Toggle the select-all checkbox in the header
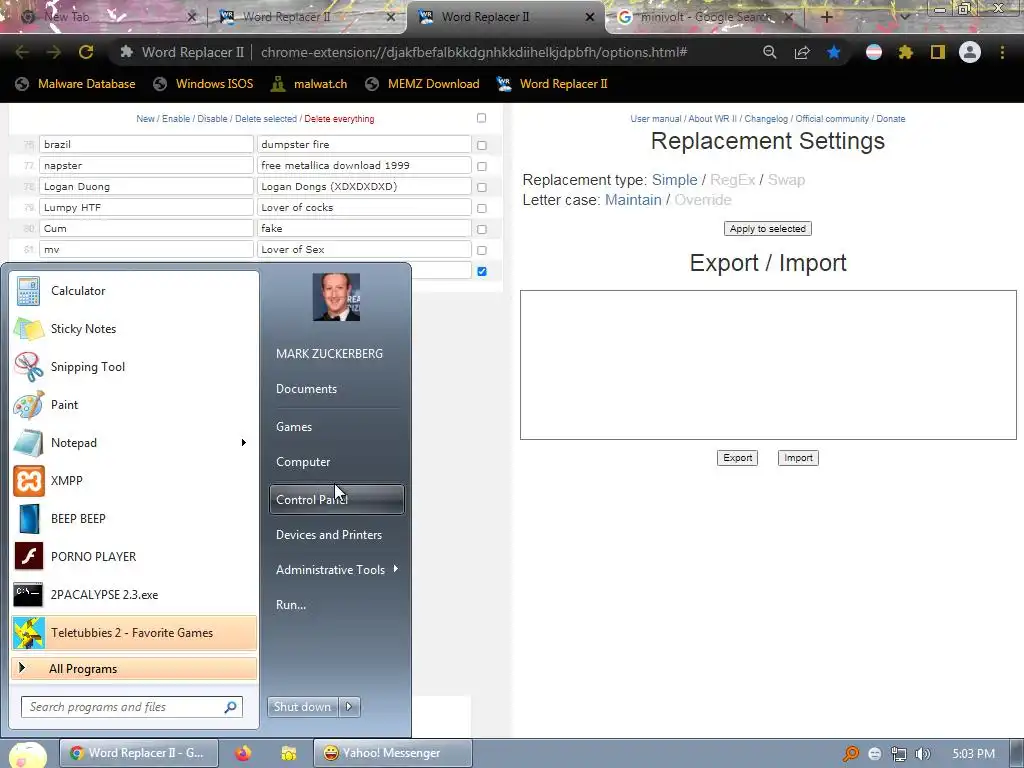The height and width of the screenshot is (768, 1024). [481, 118]
